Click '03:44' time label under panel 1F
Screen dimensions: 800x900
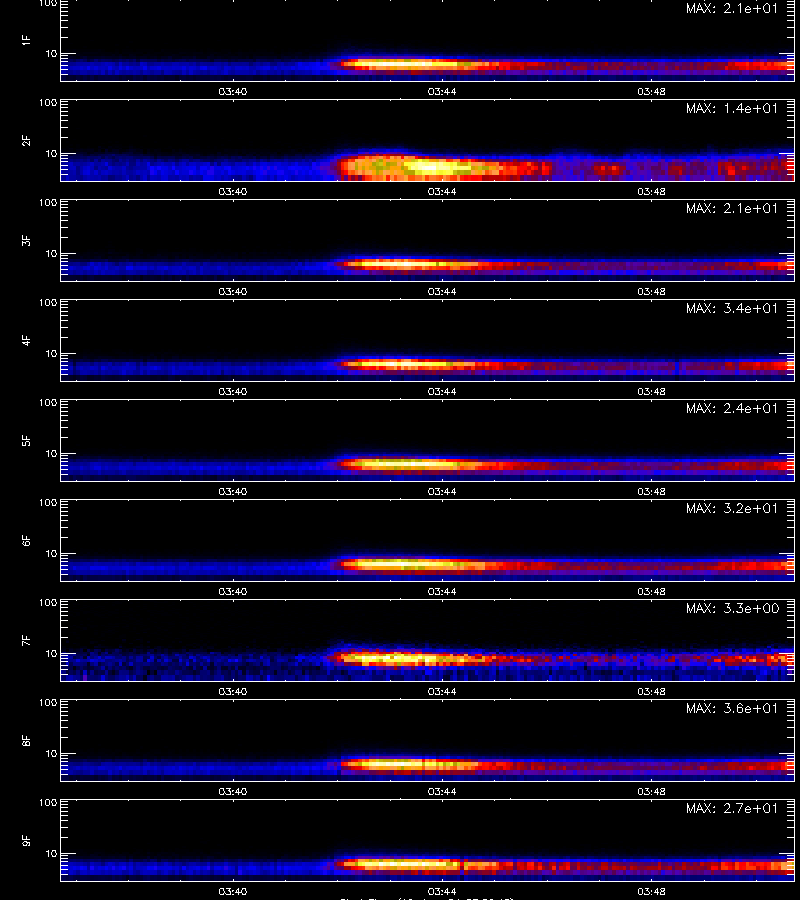[442, 91]
